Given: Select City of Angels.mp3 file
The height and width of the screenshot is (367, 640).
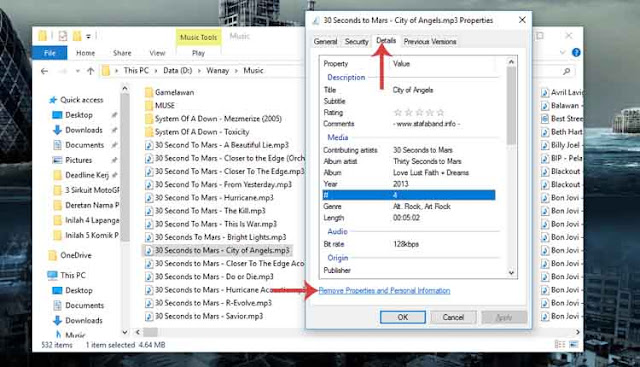Looking at the screenshot, I should pos(222,250).
